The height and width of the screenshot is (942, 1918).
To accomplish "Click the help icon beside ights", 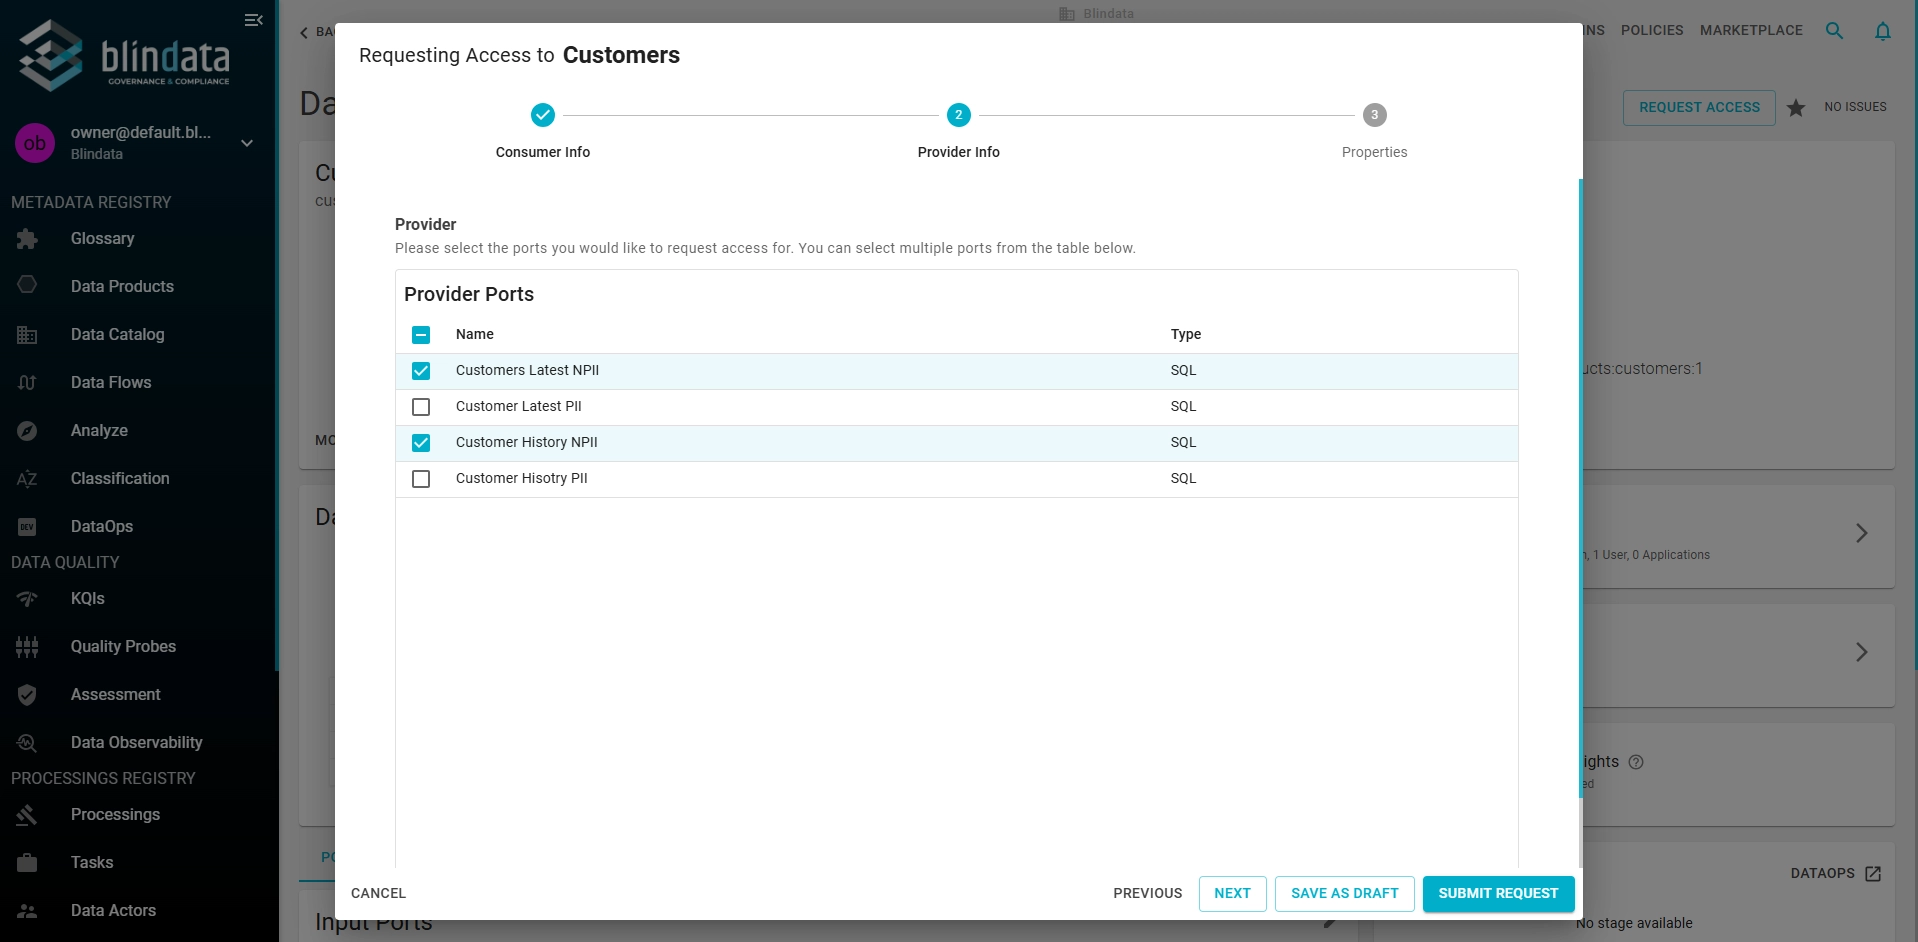I will click(x=1636, y=762).
